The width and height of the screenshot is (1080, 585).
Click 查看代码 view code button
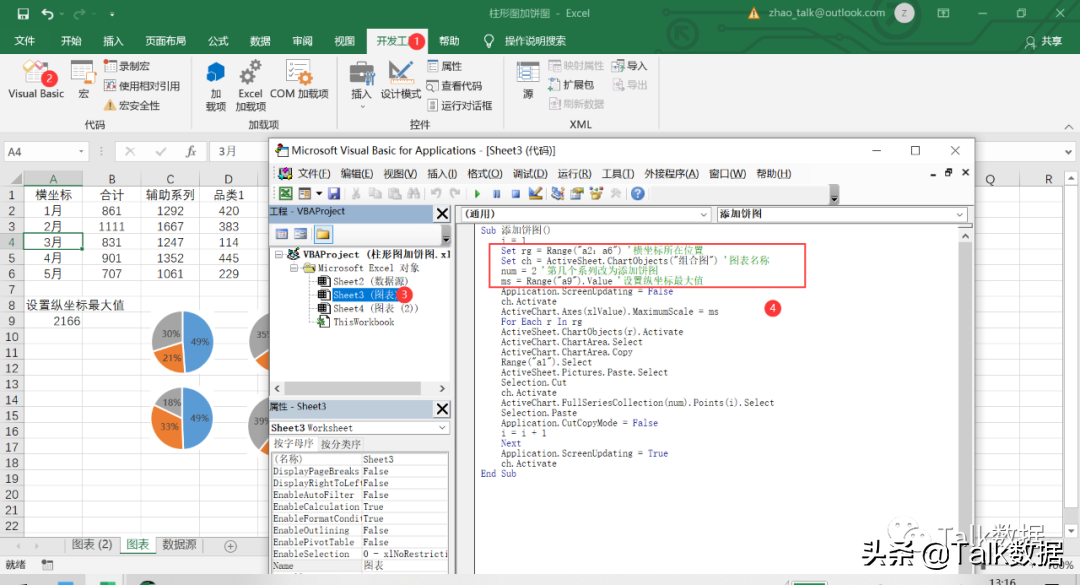tap(455, 85)
